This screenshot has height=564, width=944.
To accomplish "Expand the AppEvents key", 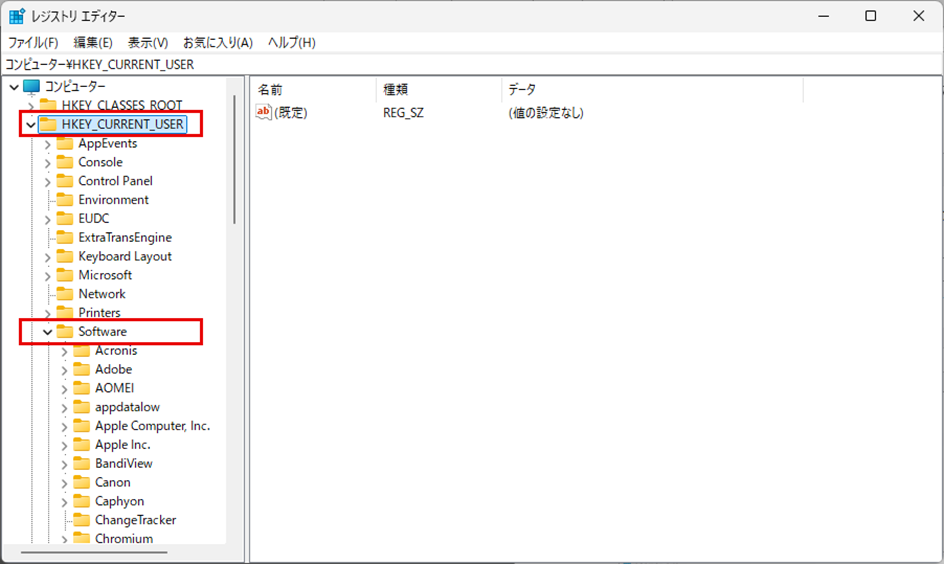I will click(48, 144).
